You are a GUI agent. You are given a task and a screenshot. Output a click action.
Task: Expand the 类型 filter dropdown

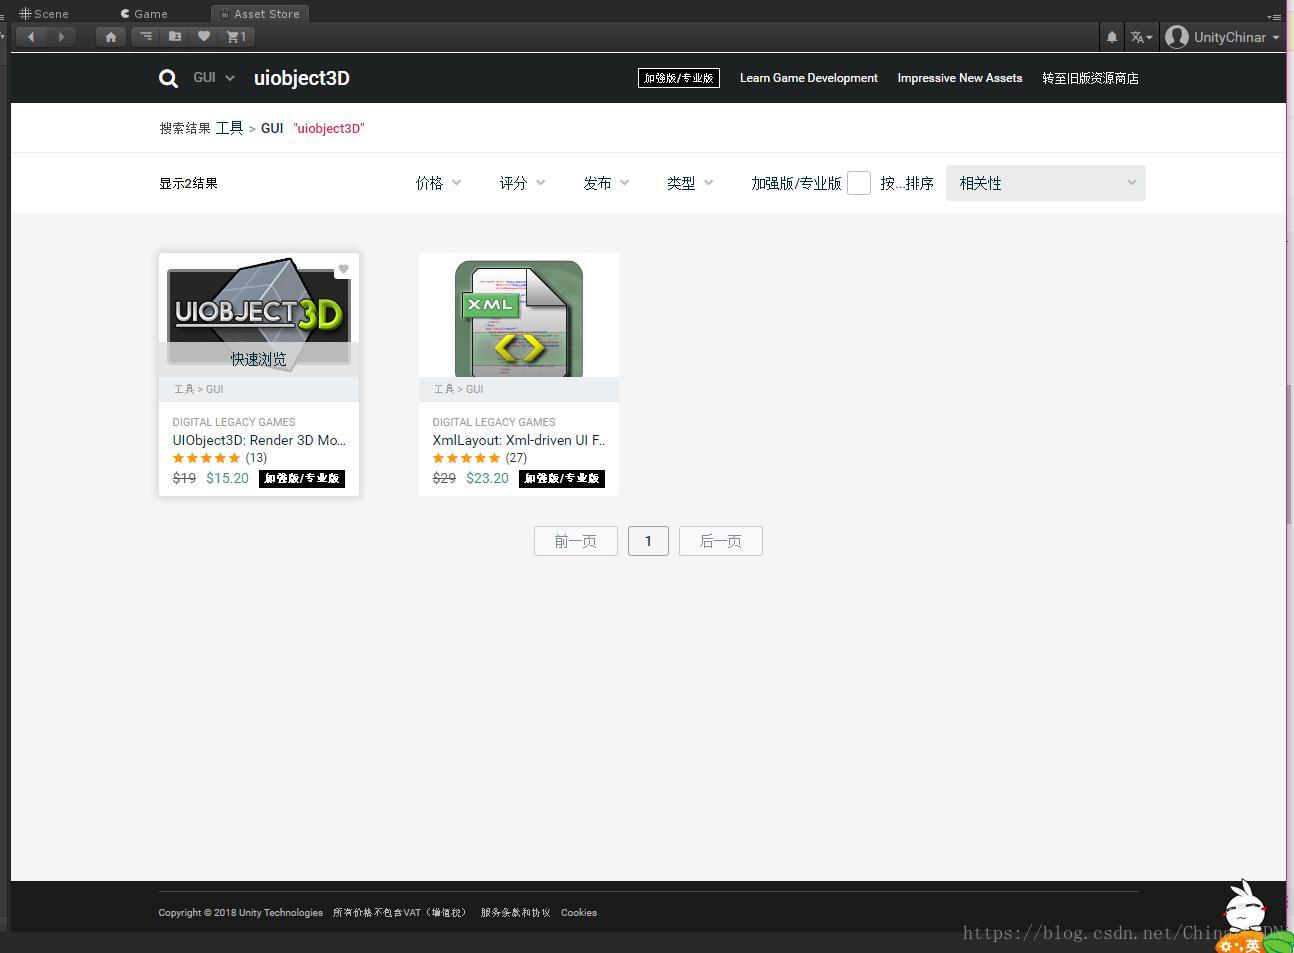[691, 183]
